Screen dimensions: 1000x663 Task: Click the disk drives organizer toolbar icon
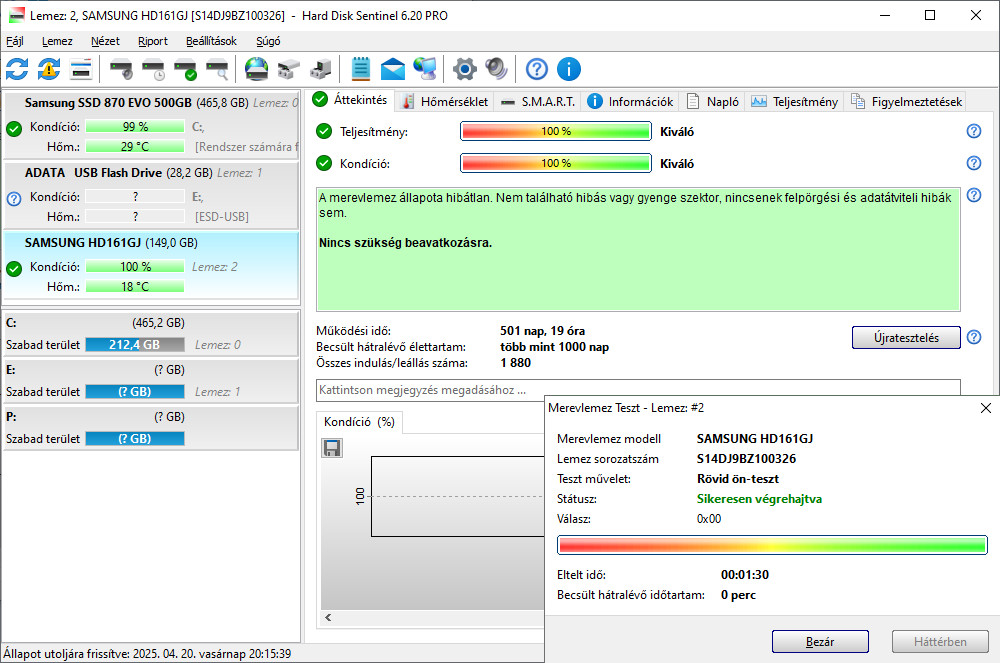point(289,69)
